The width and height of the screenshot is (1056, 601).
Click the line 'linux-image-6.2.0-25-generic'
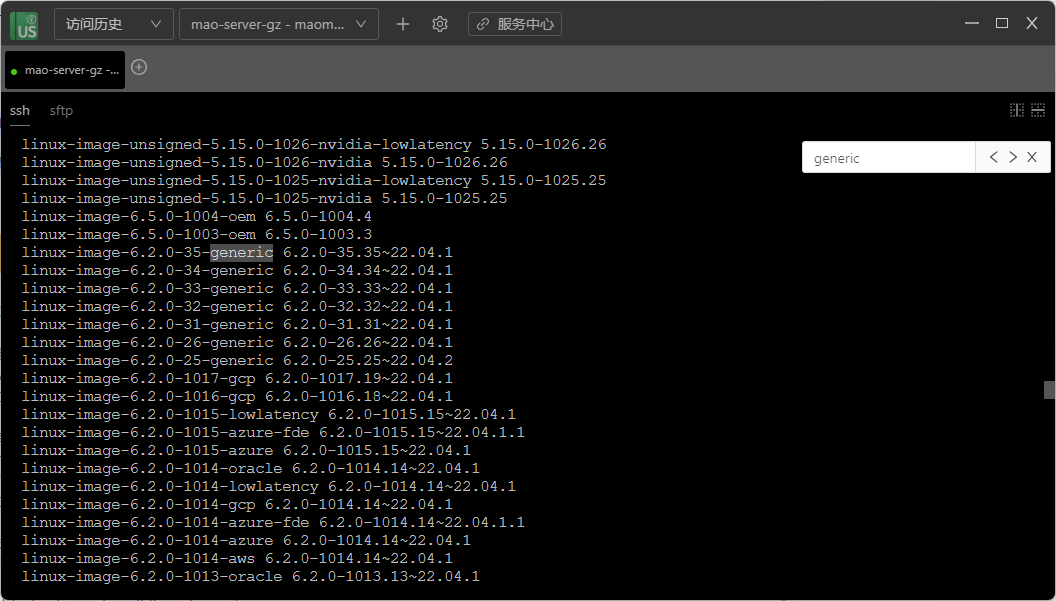[237, 360]
